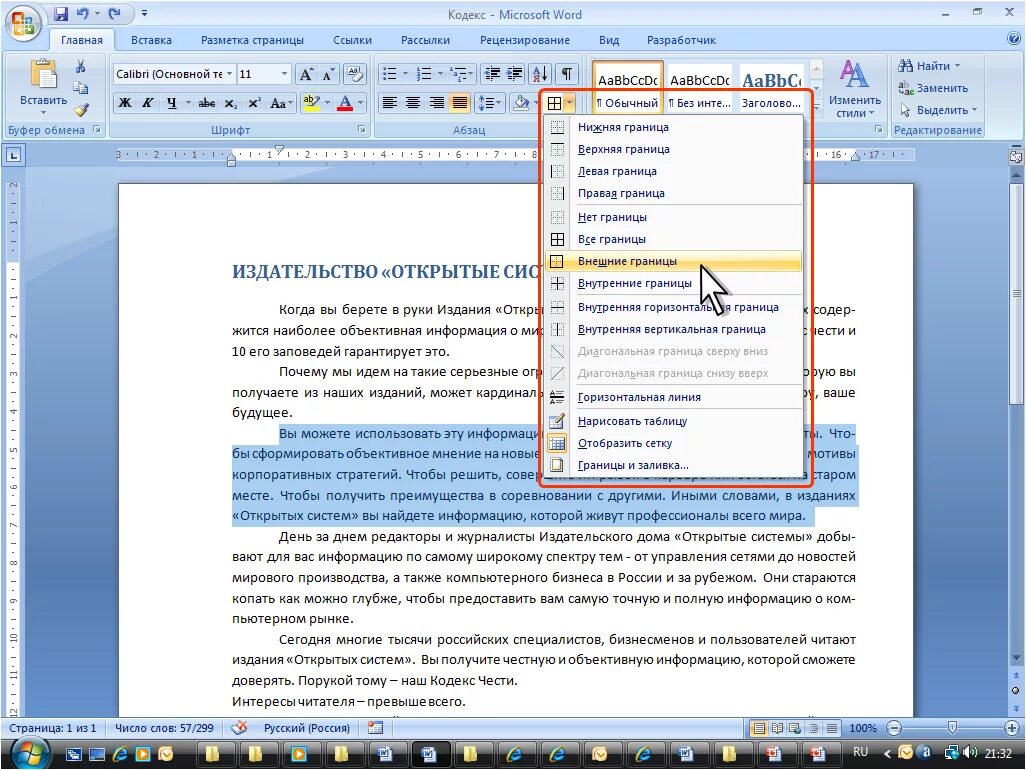This screenshot has width=1026, height=770.
Task: Center the paragraph text
Action: pyautogui.click(x=413, y=103)
